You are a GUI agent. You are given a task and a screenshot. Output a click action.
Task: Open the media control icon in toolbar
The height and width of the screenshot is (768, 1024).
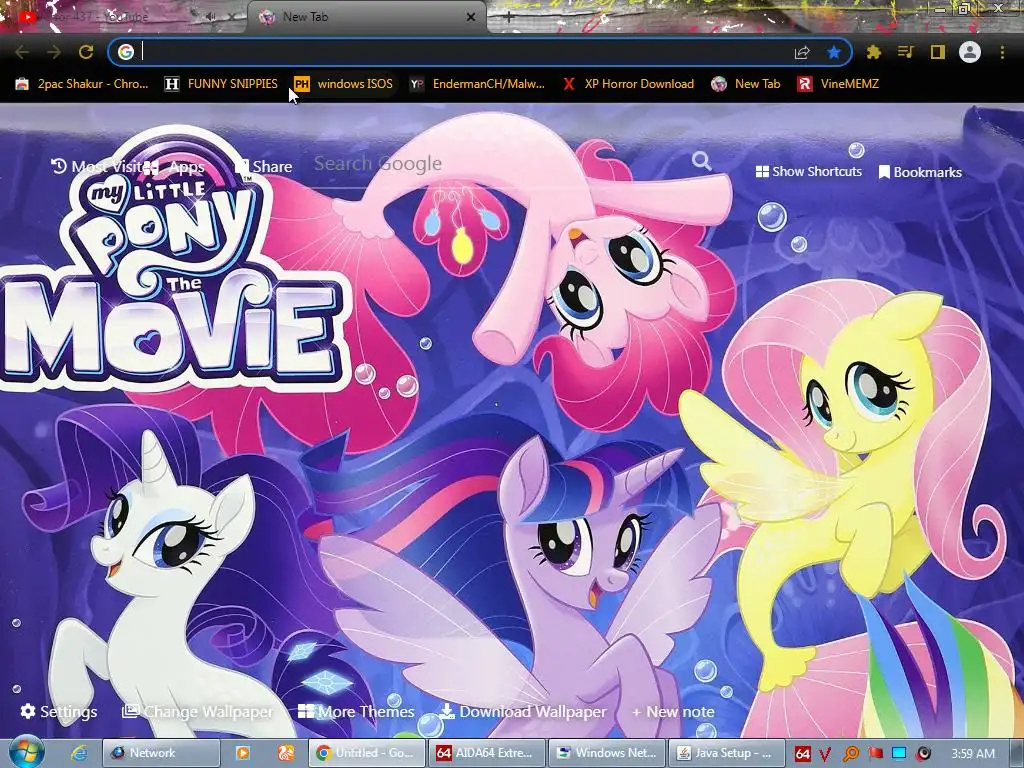[x=906, y=52]
